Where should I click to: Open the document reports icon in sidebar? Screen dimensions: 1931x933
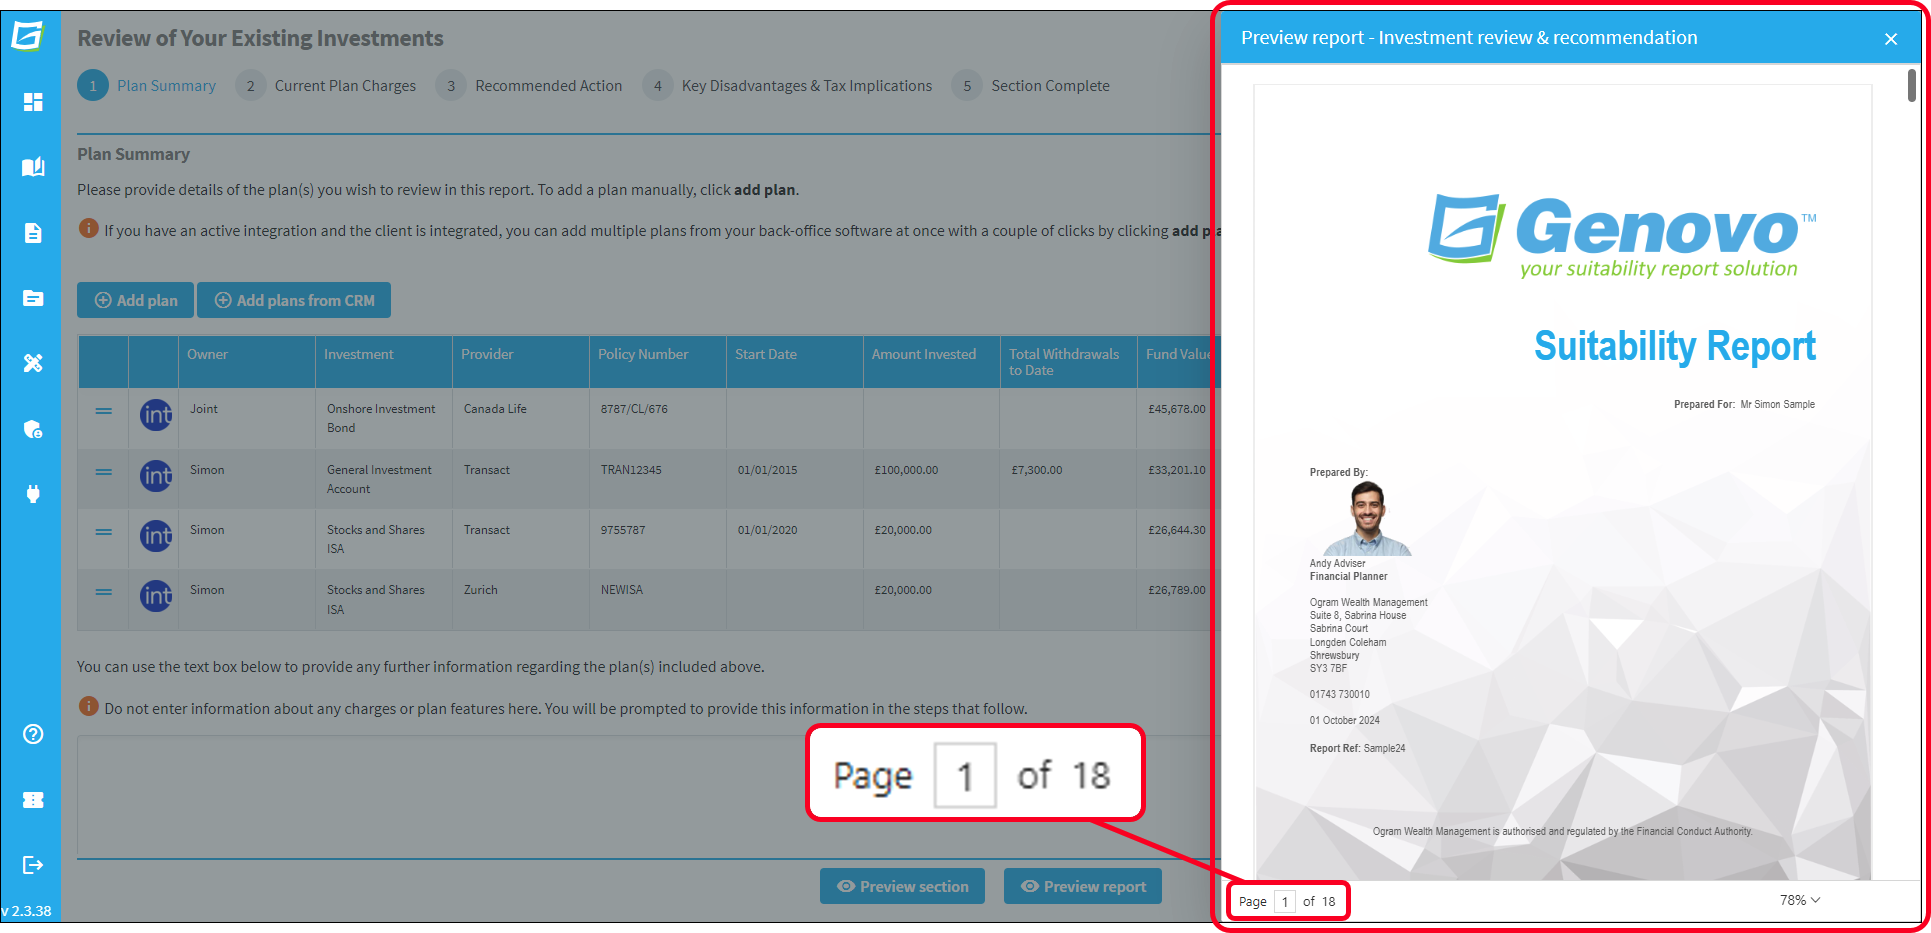tap(33, 233)
